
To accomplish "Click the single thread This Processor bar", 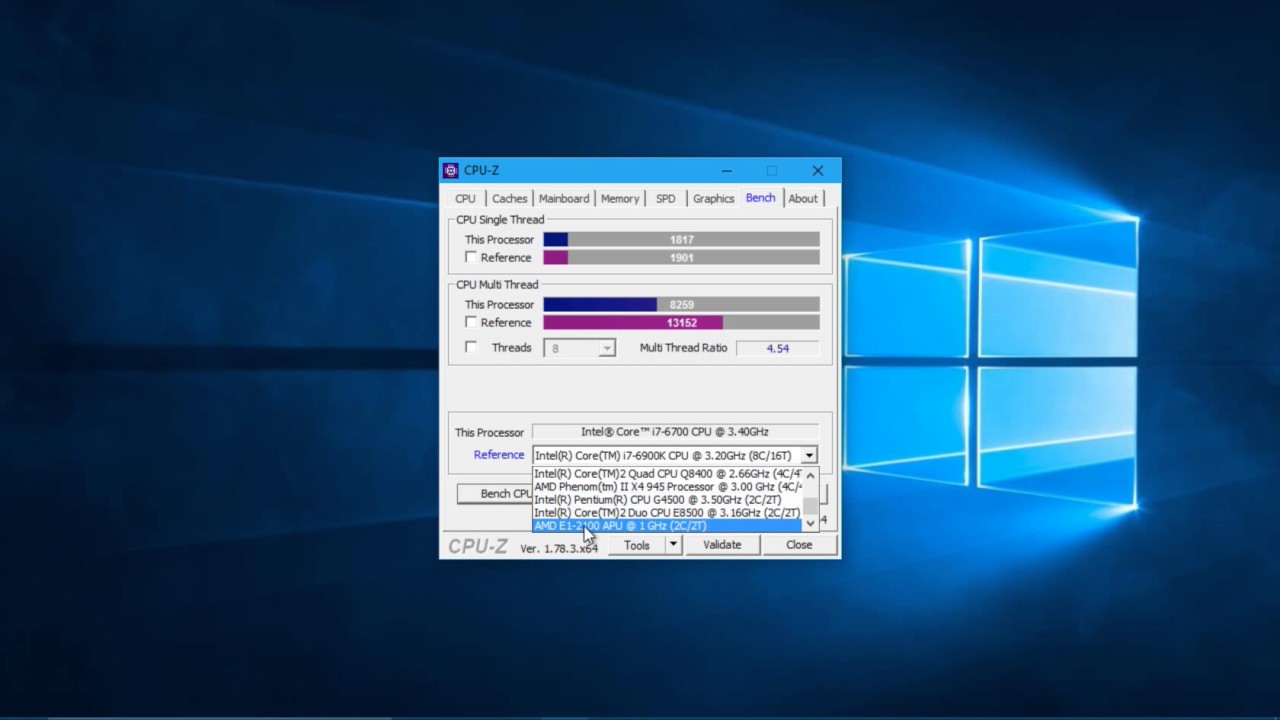I will click(681, 240).
